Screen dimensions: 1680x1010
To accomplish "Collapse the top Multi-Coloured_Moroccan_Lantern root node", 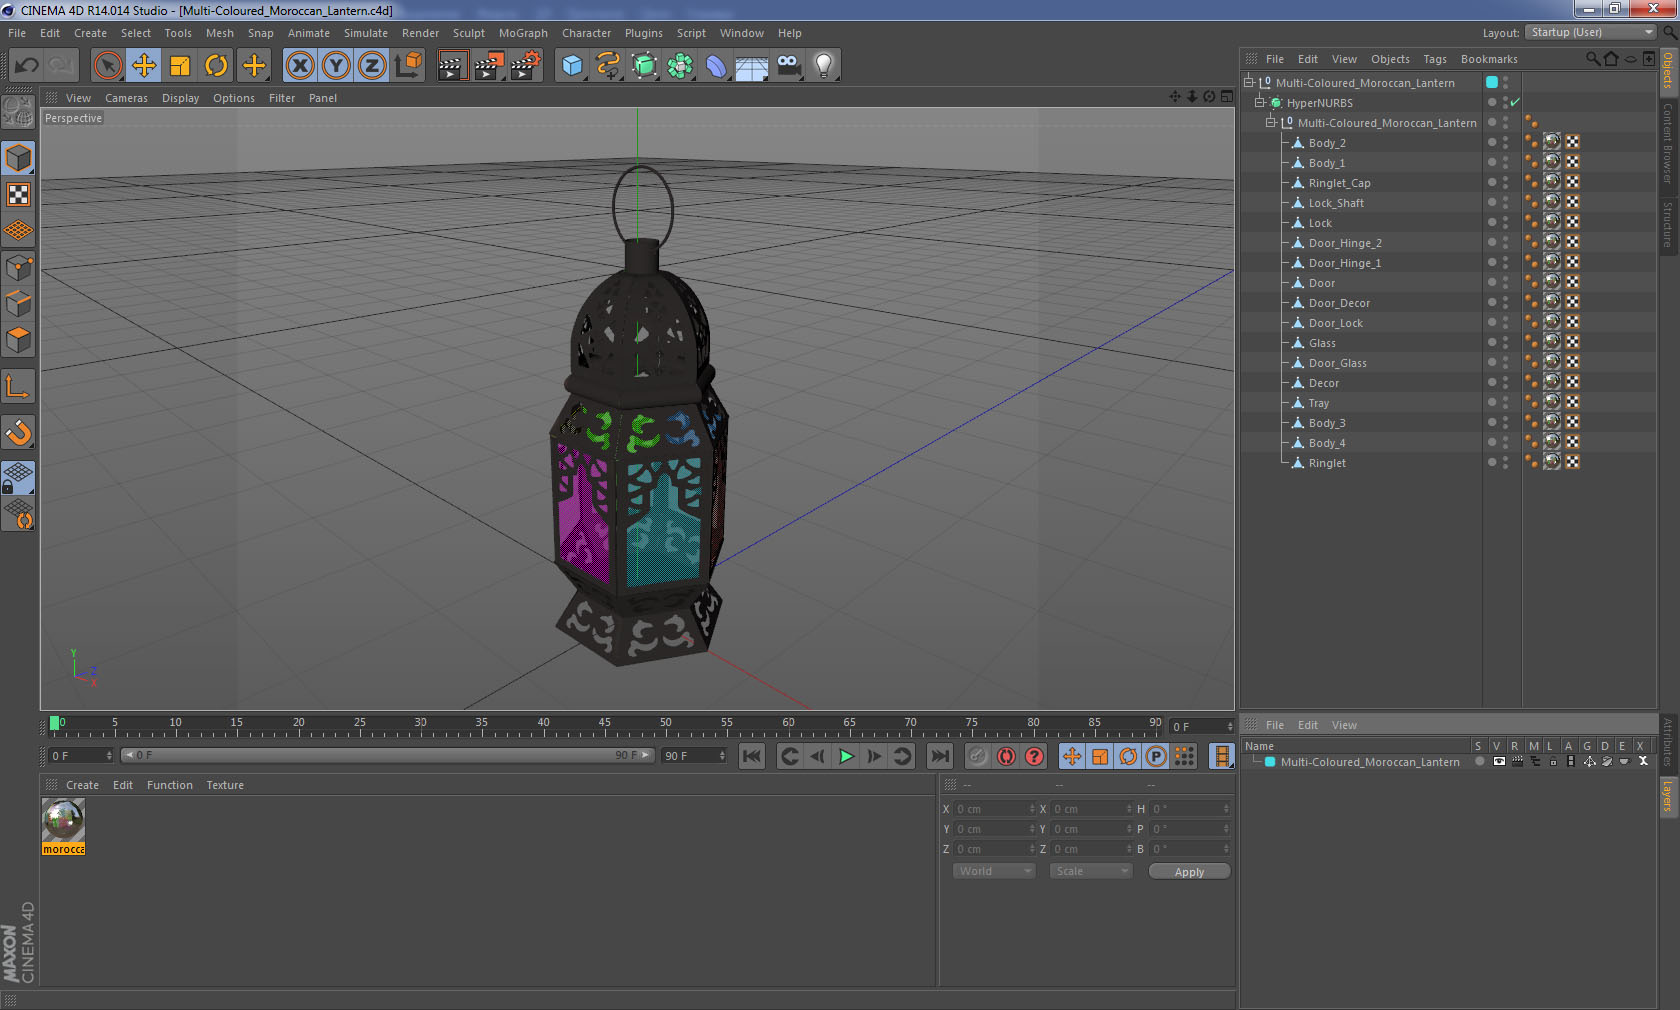I will [x=1249, y=83].
